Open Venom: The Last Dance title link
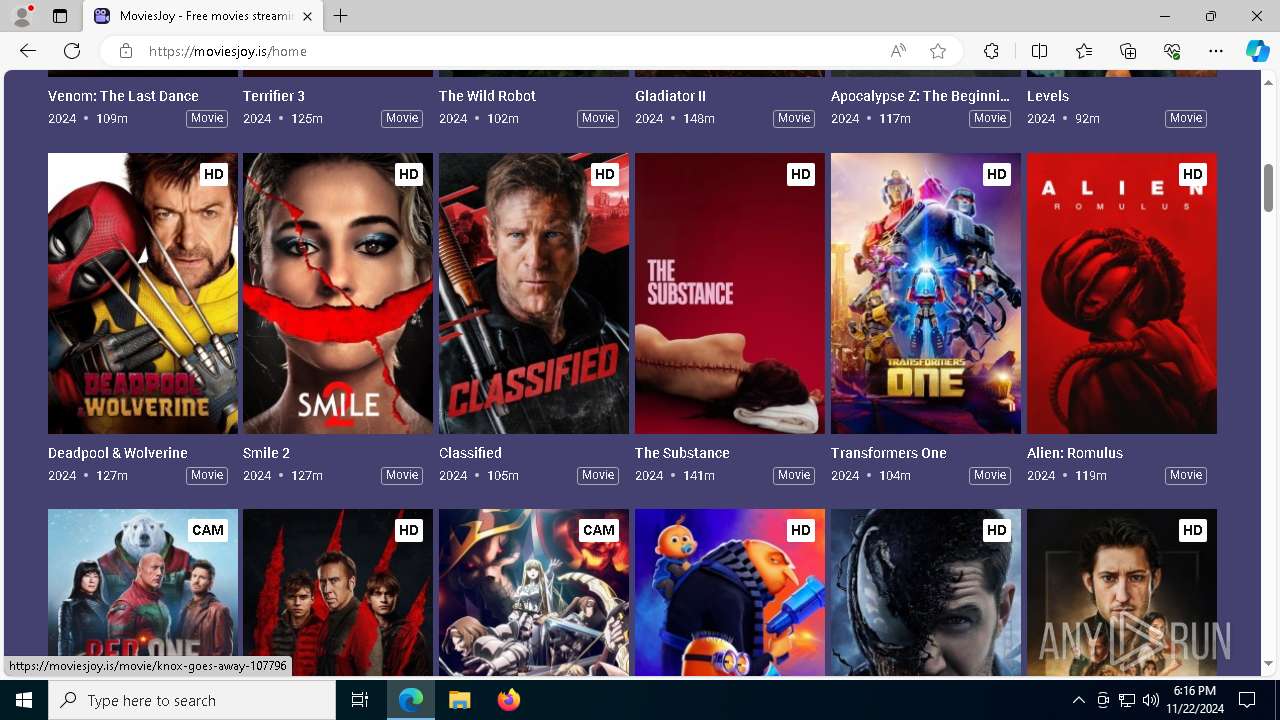 [123, 96]
